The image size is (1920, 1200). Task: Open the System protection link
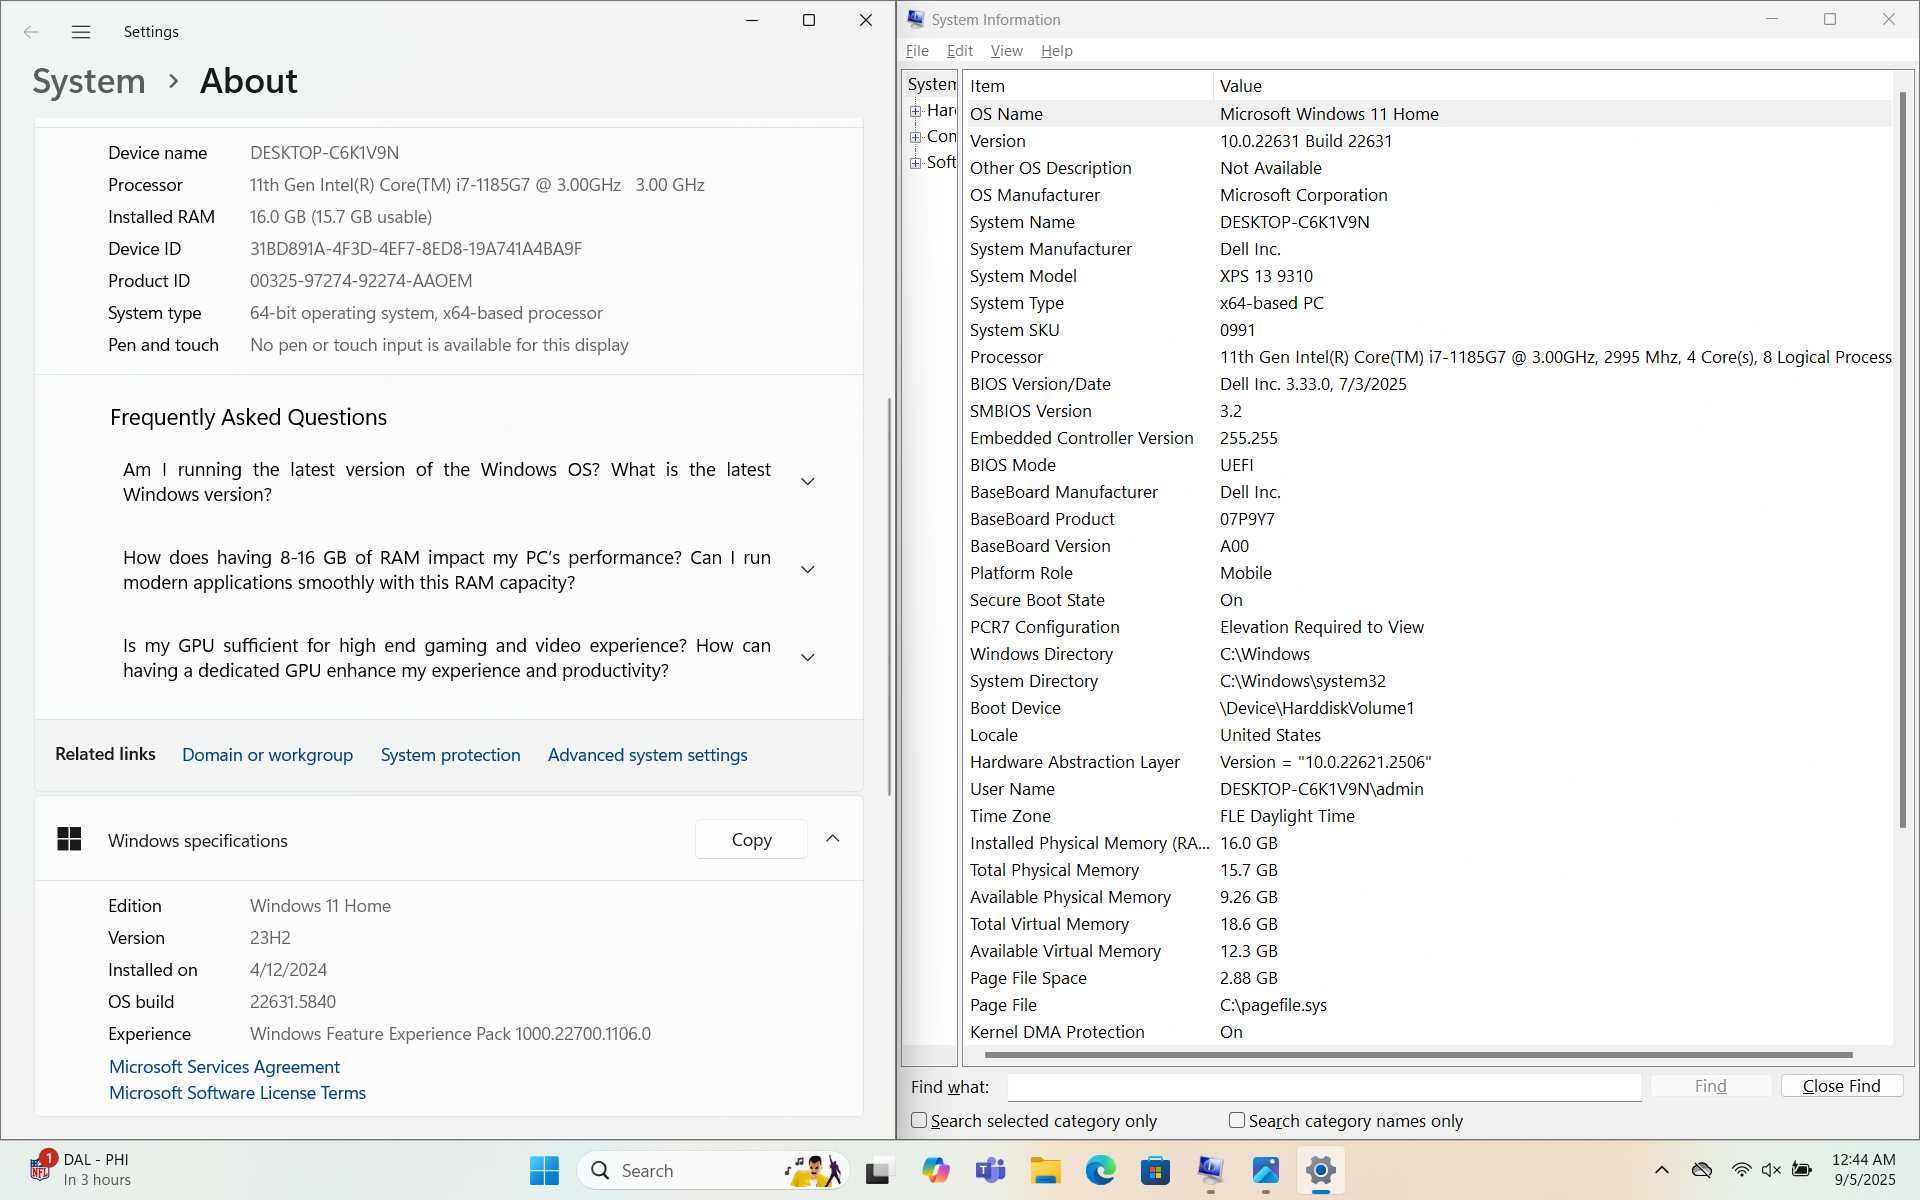tap(450, 755)
